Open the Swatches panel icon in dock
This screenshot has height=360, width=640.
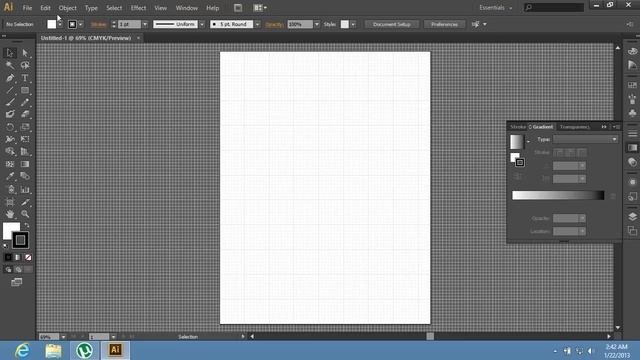pyautogui.click(x=632, y=85)
